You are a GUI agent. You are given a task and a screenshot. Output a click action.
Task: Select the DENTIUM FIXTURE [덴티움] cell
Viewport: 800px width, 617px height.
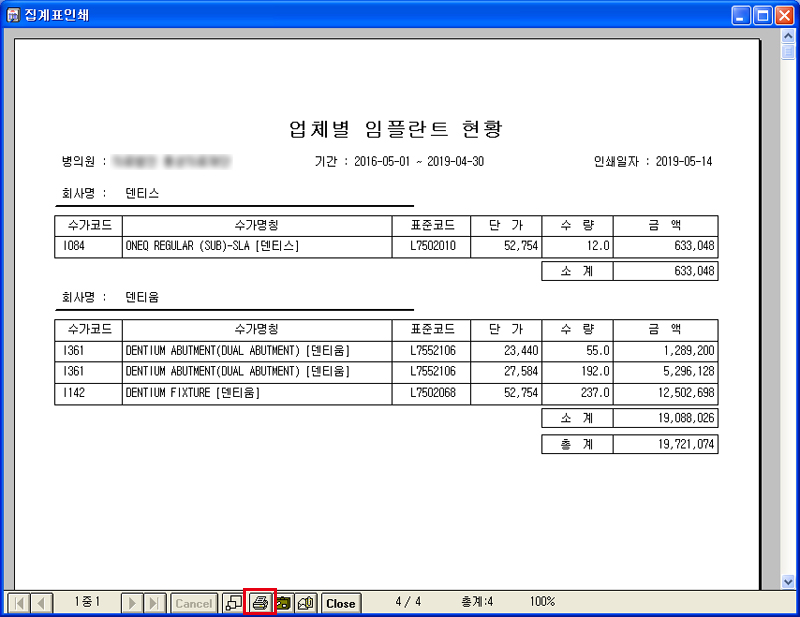point(192,393)
